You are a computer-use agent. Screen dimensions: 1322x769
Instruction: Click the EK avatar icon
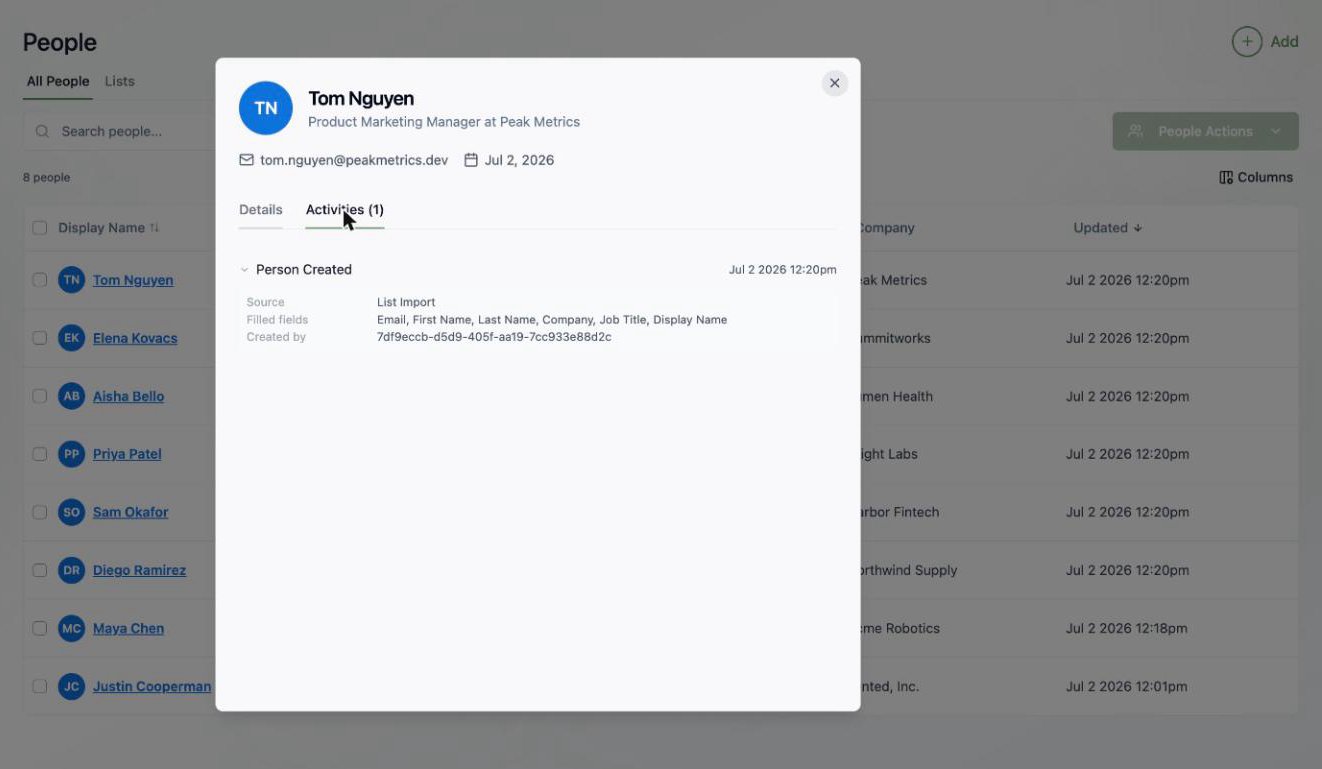tap(71, 338)
